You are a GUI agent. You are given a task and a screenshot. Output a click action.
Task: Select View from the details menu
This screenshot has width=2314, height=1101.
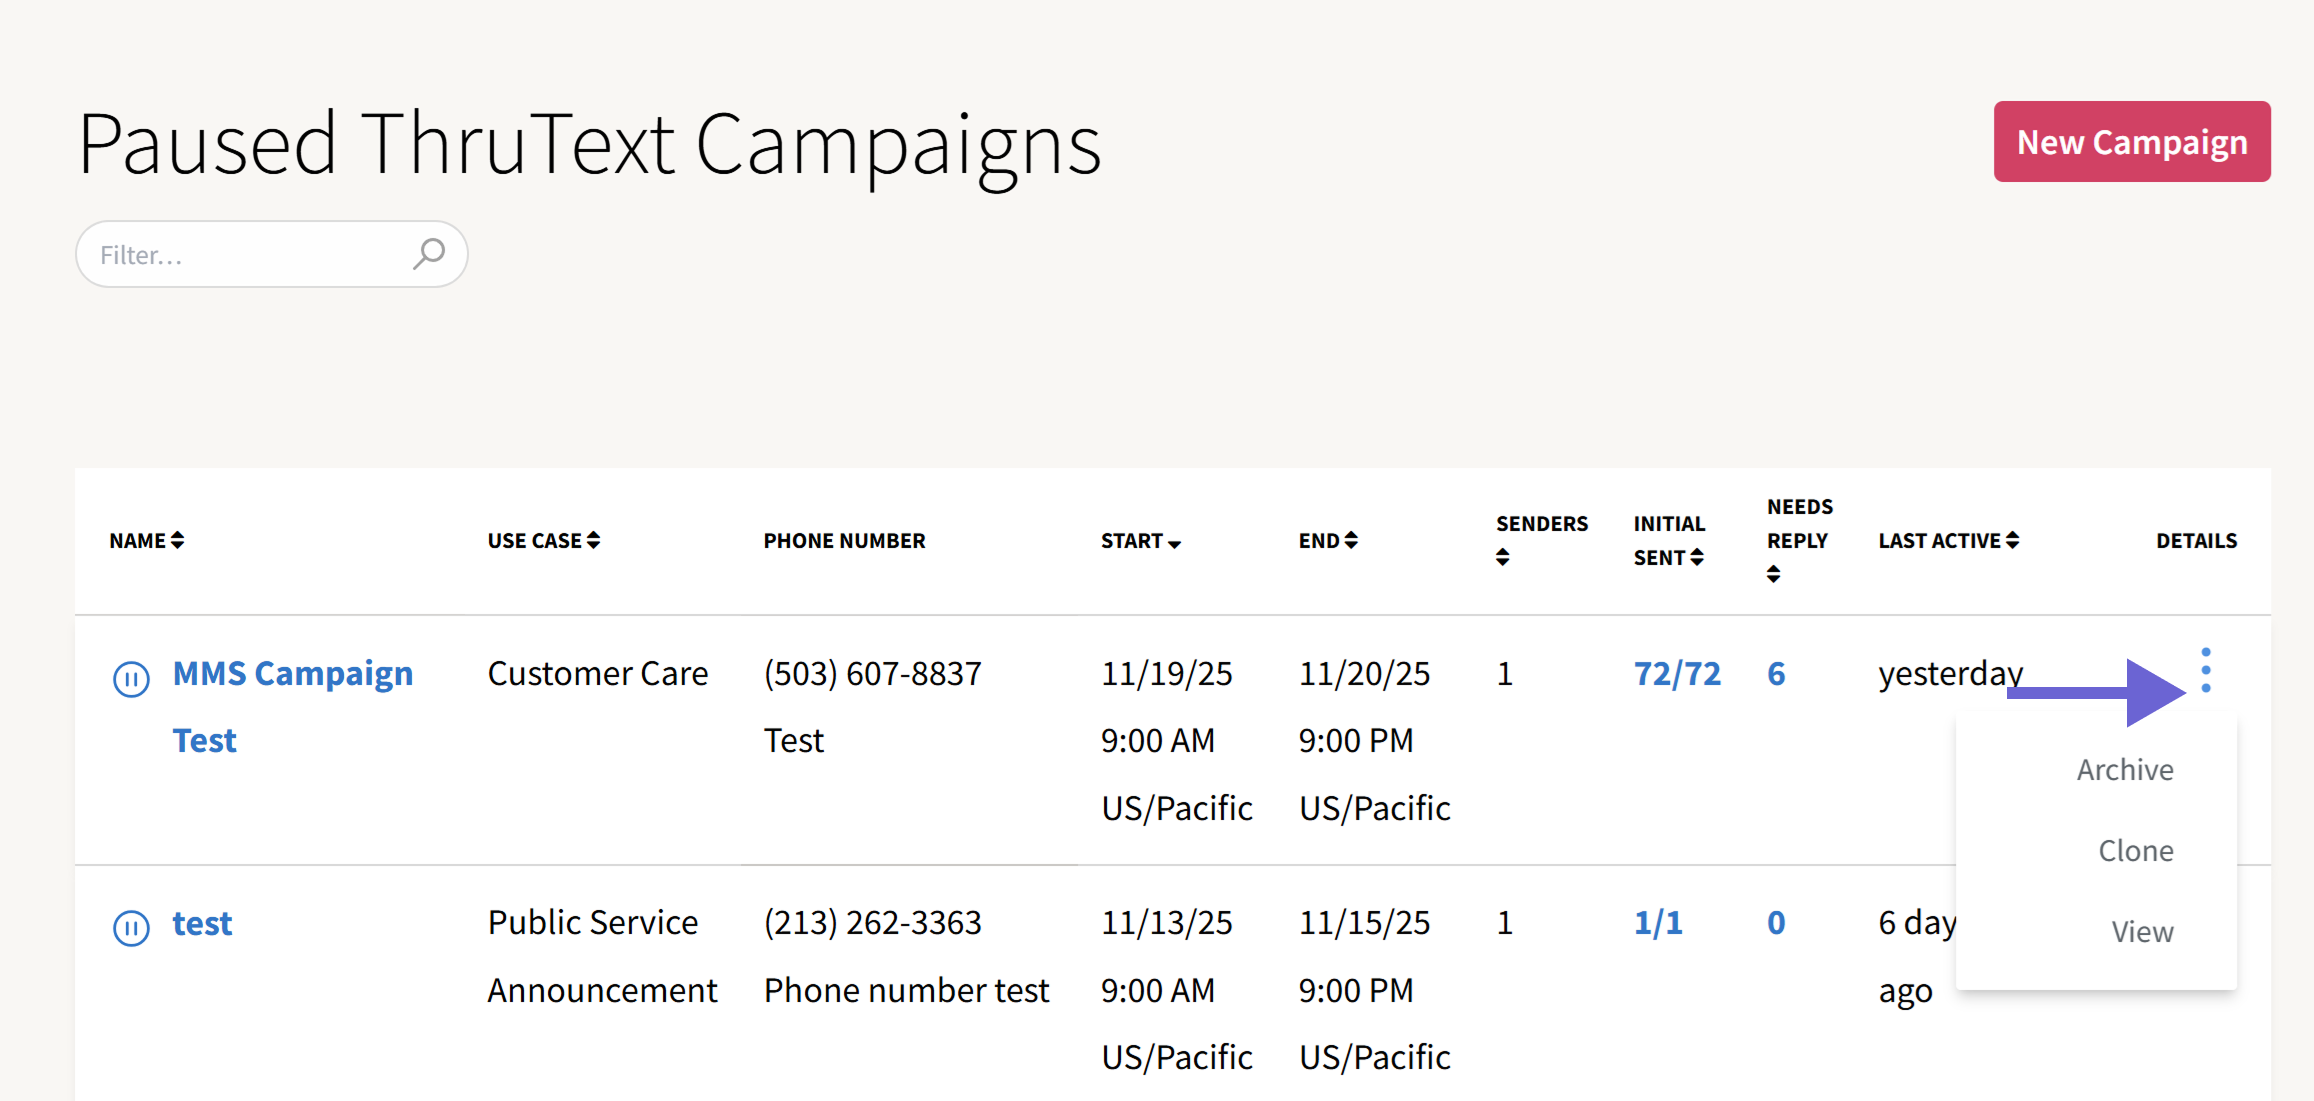[2141, 931]
